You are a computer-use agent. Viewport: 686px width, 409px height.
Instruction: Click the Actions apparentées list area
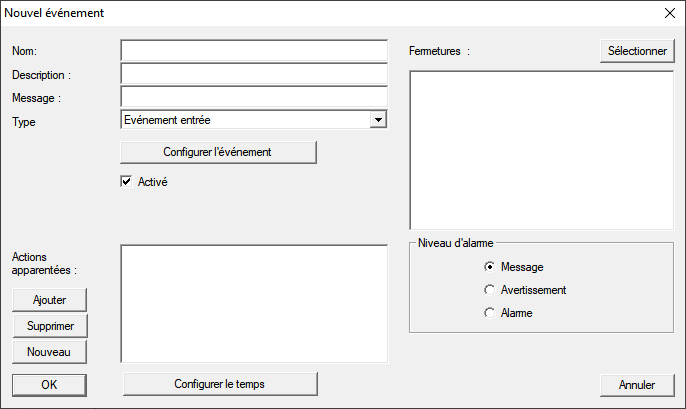pos(253,303)
